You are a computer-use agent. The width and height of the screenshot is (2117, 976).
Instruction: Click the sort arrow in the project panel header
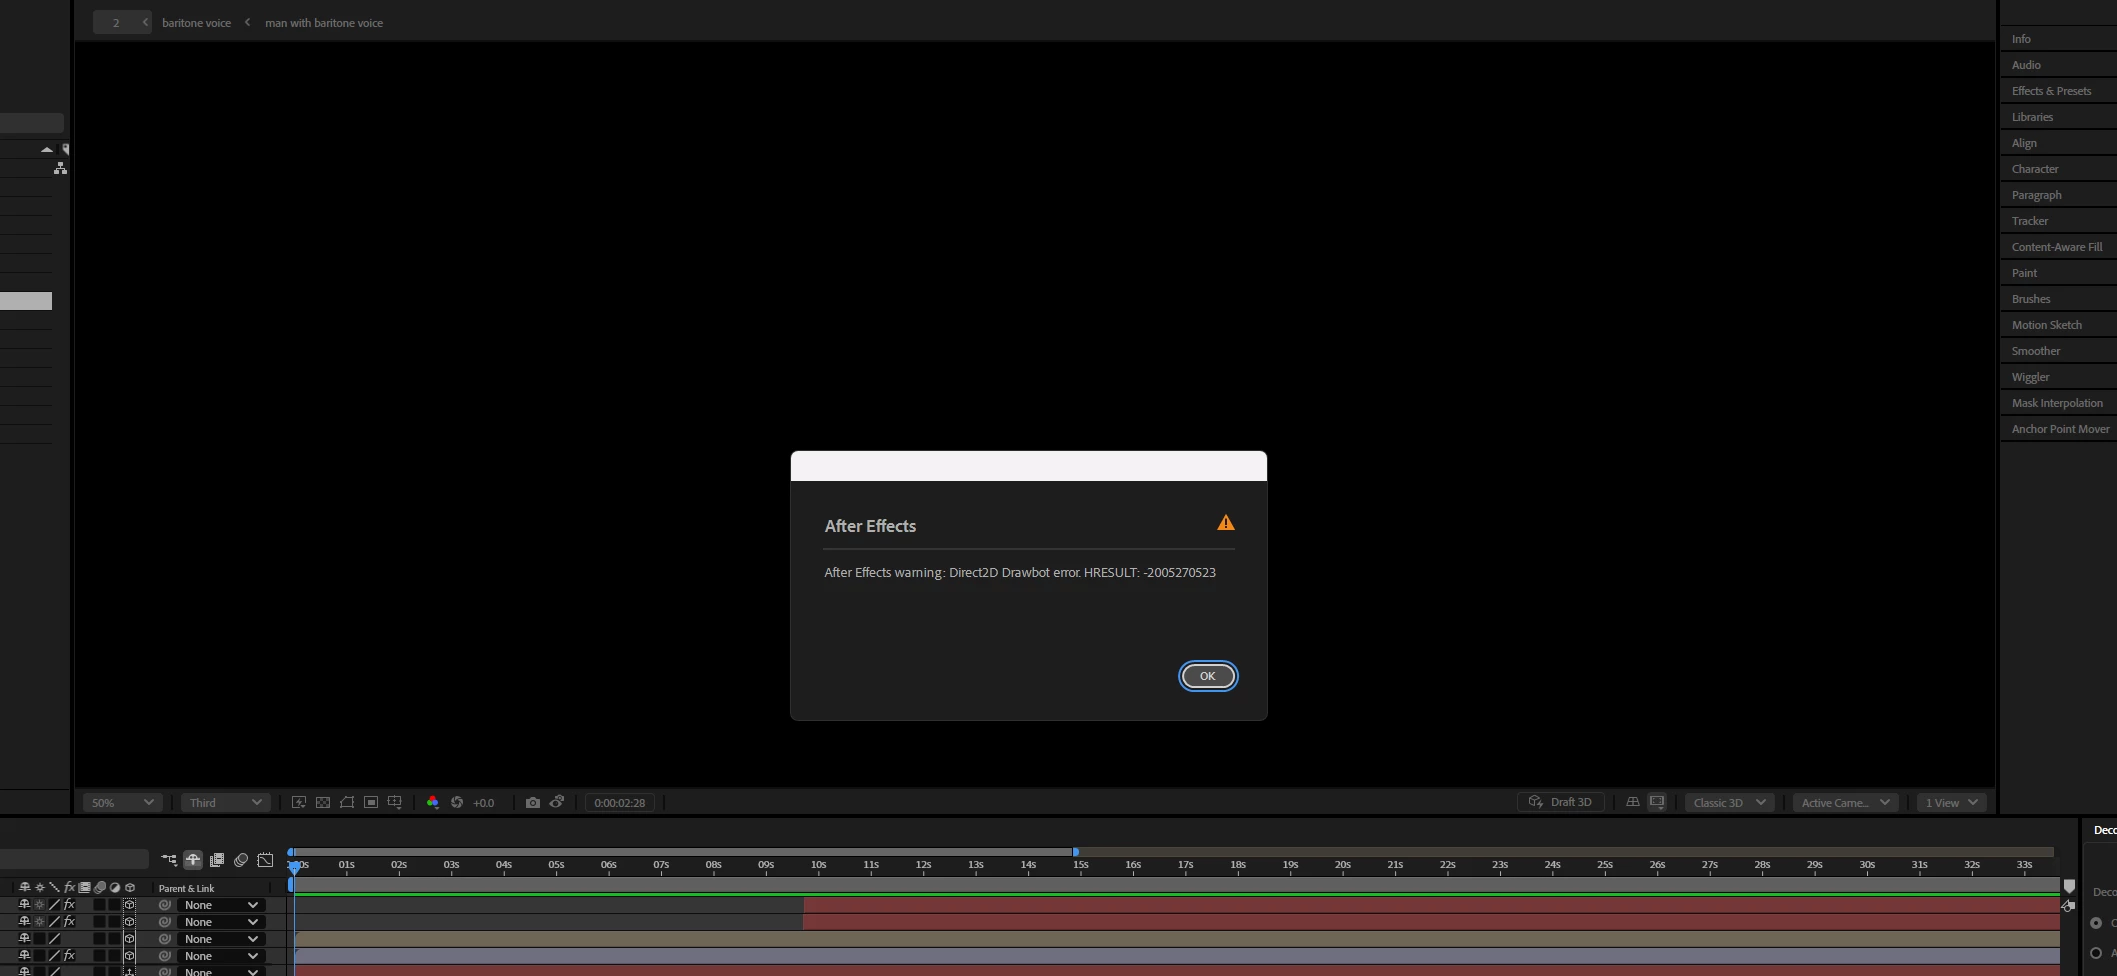[x=46, y=149]
